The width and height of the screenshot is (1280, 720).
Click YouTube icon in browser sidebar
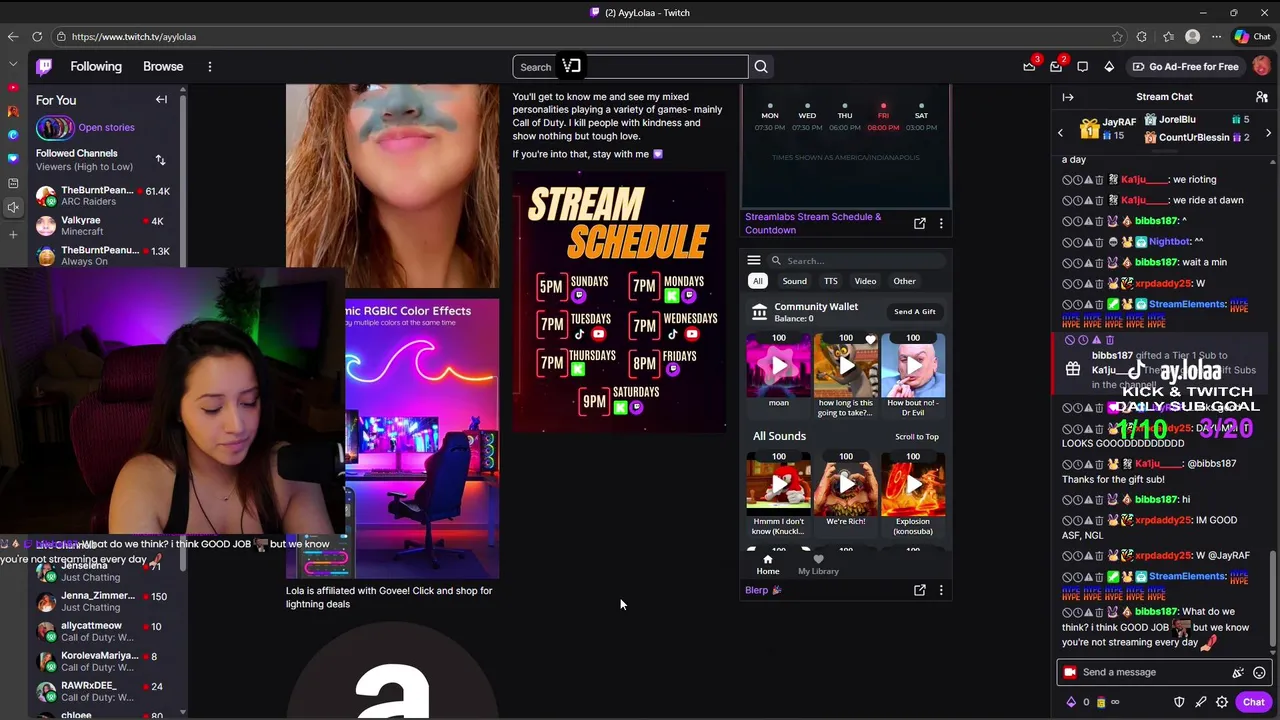(x=13, y=87)
